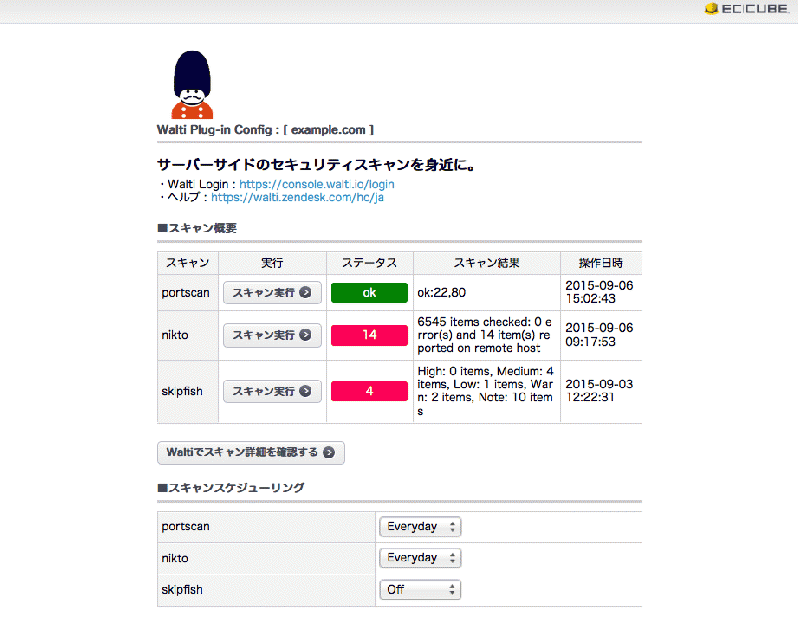Click red 14 status badge for nikto

tap(369, 335)
